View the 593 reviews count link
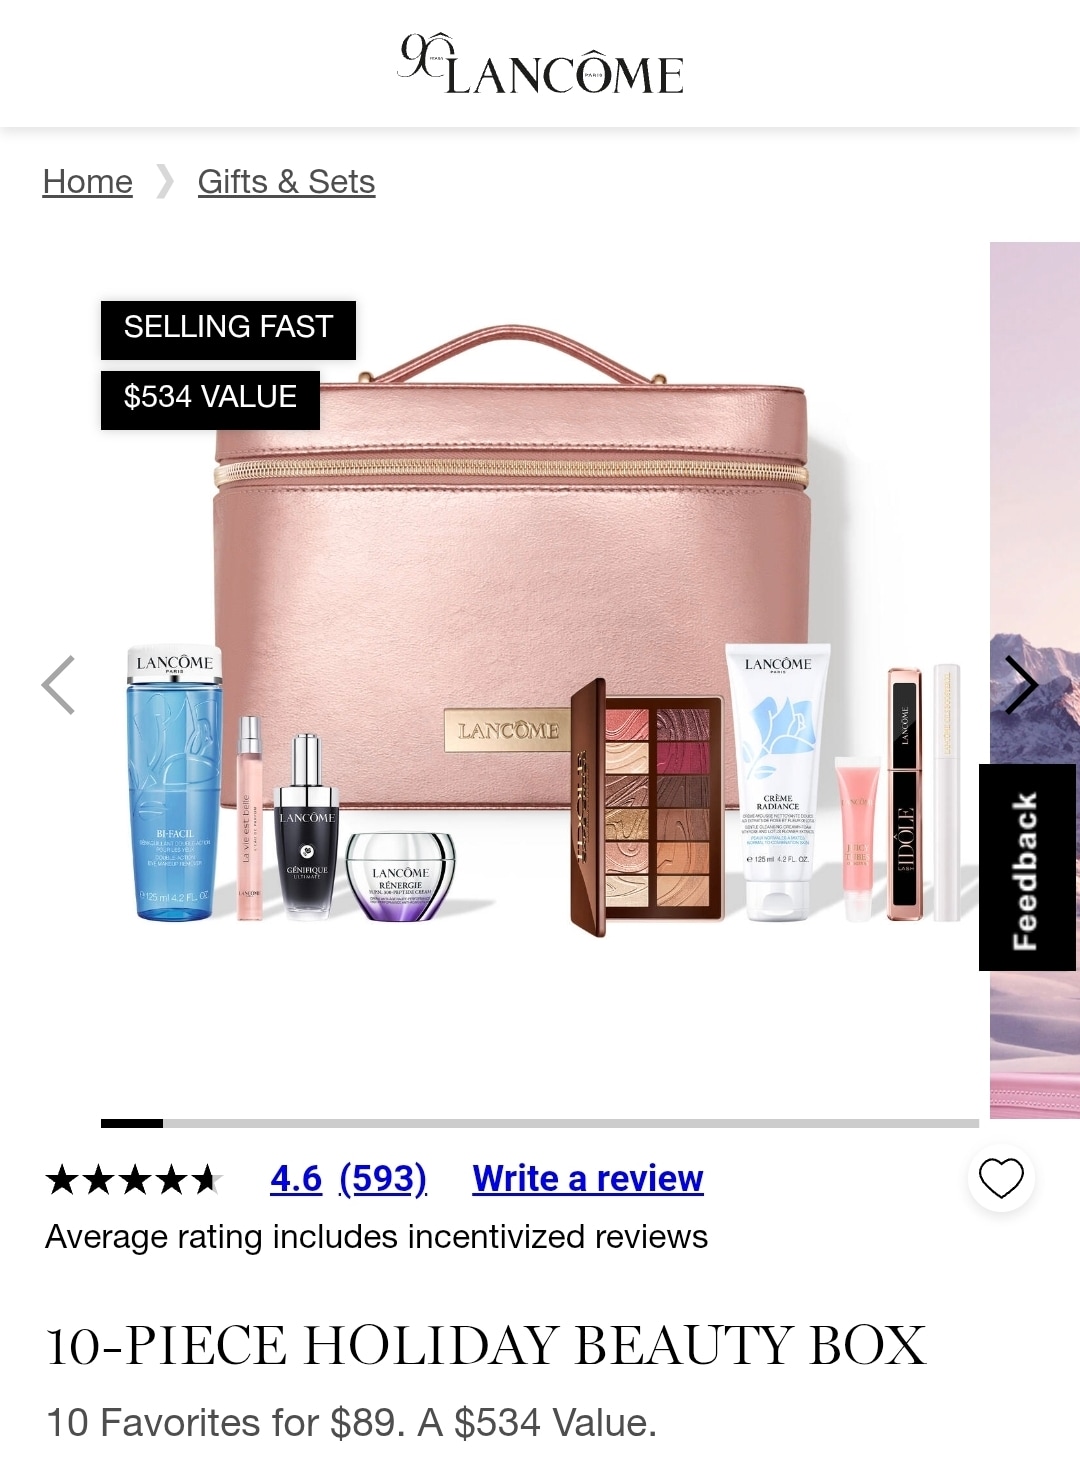 [x=383, y=1179]
